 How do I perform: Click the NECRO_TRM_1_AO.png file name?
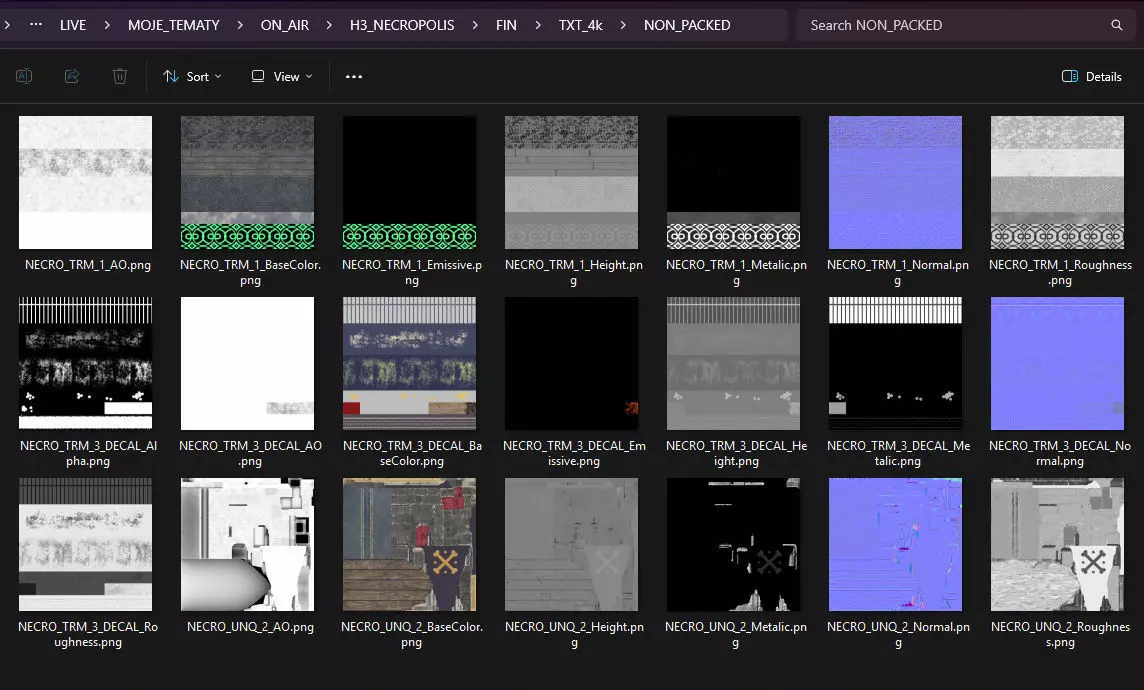point(88,265)
